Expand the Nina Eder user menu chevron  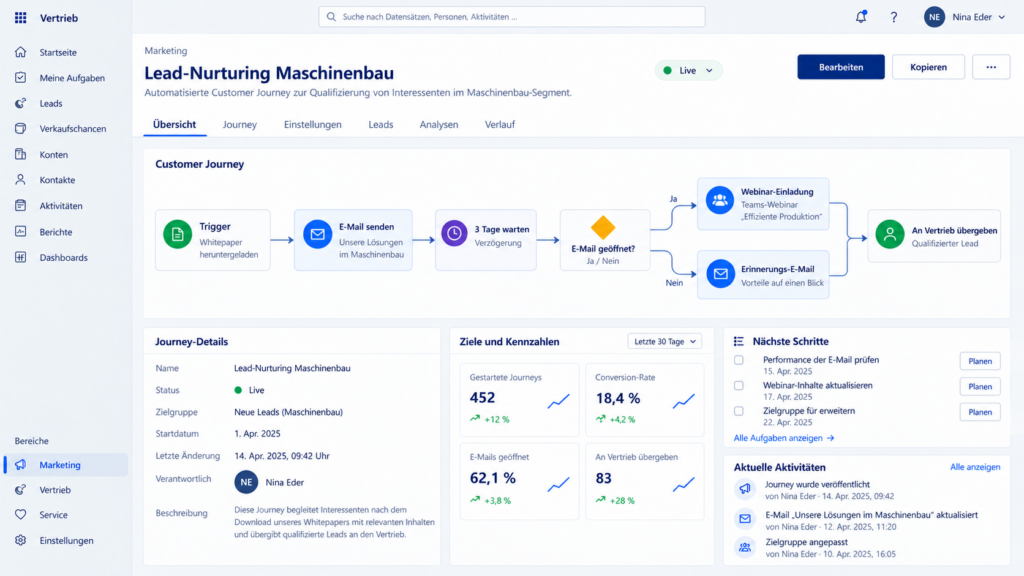1002,18
